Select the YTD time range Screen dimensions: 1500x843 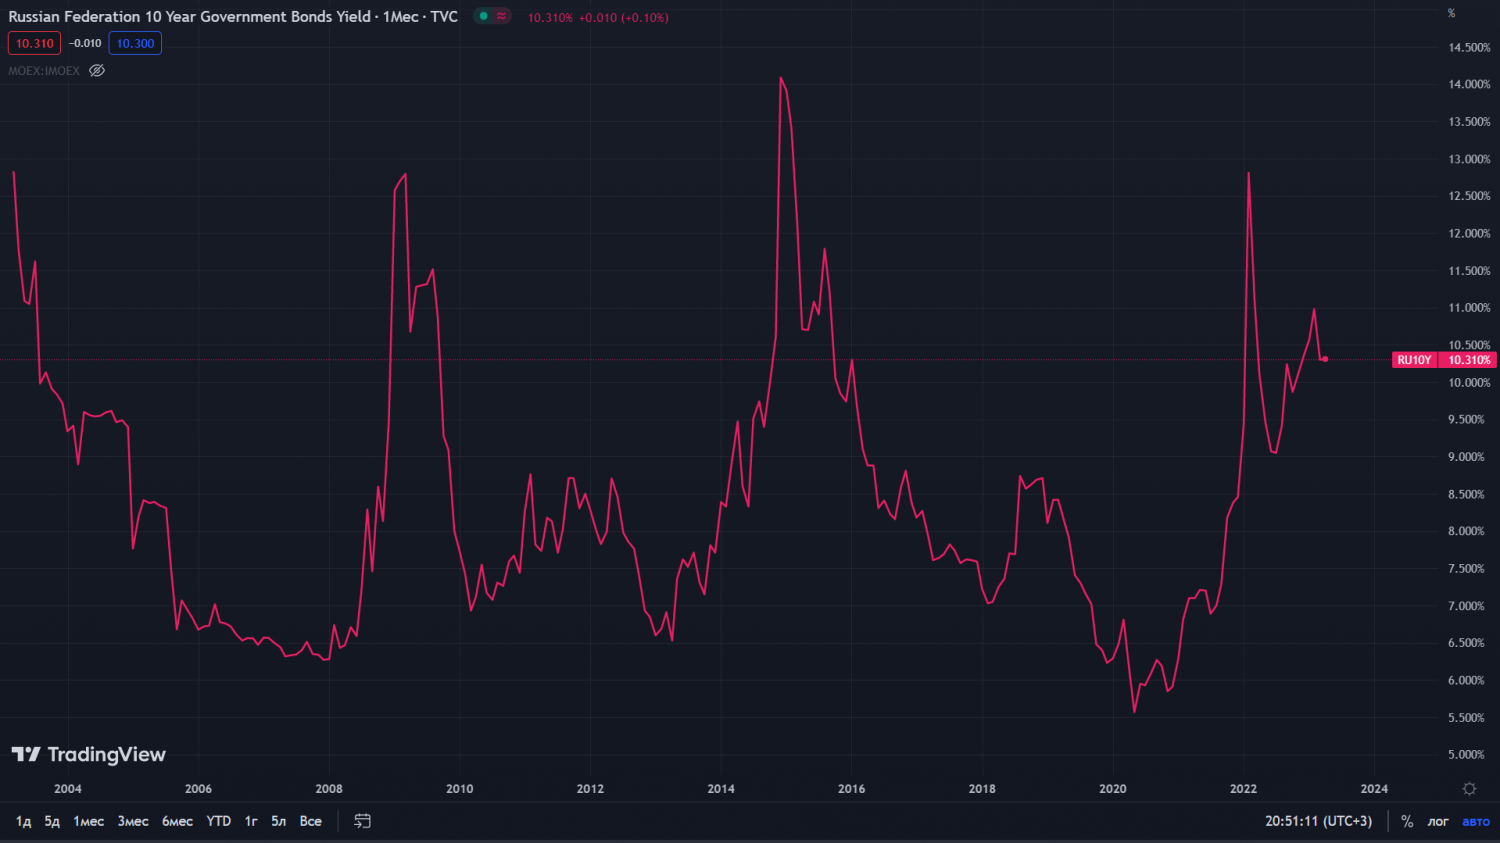pyautogui.click(x=218, y=821)
